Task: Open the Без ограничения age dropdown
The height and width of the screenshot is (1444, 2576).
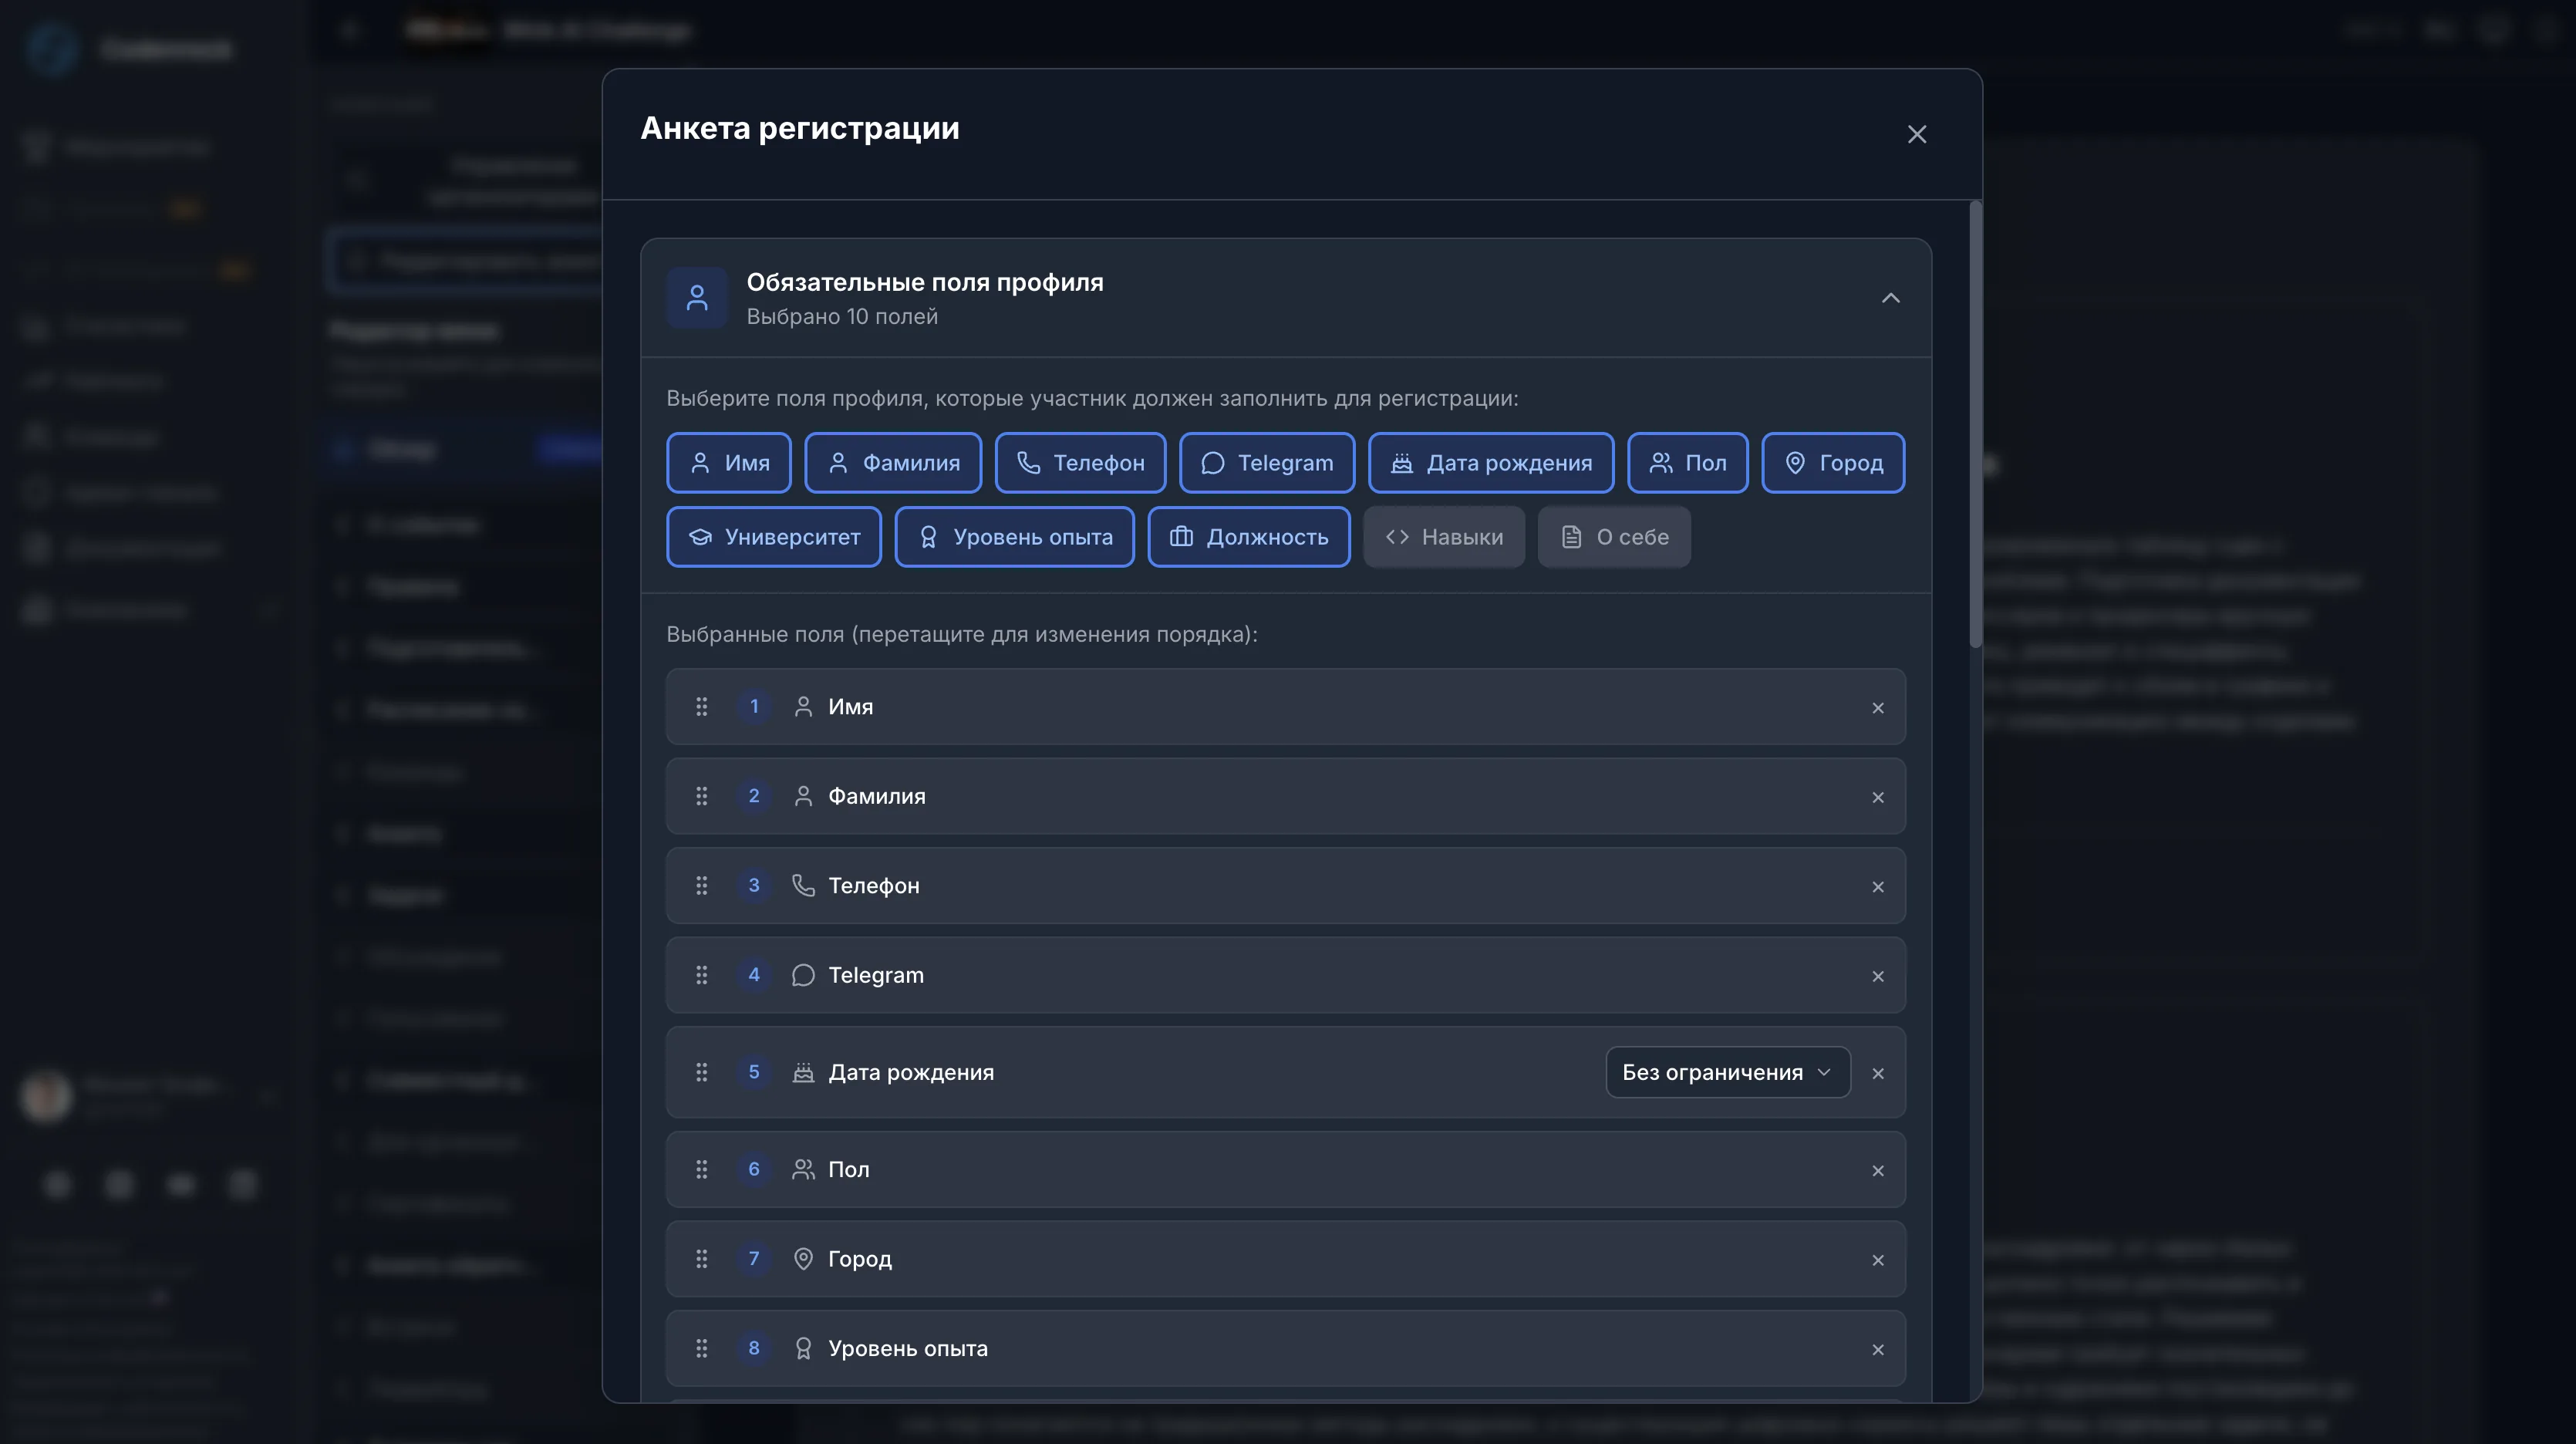Action: click(x=1727, y=1072)
